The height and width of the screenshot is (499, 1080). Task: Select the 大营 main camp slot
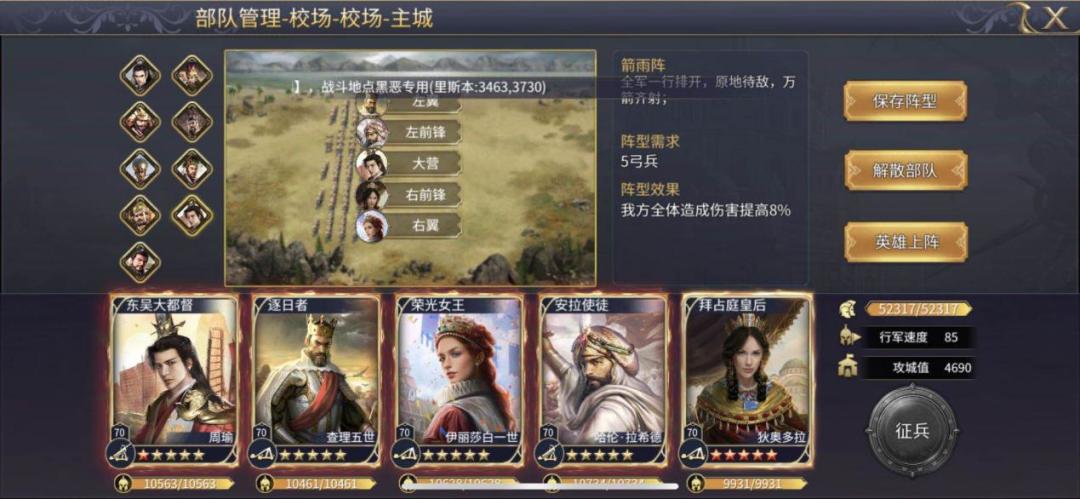(408, 163)
